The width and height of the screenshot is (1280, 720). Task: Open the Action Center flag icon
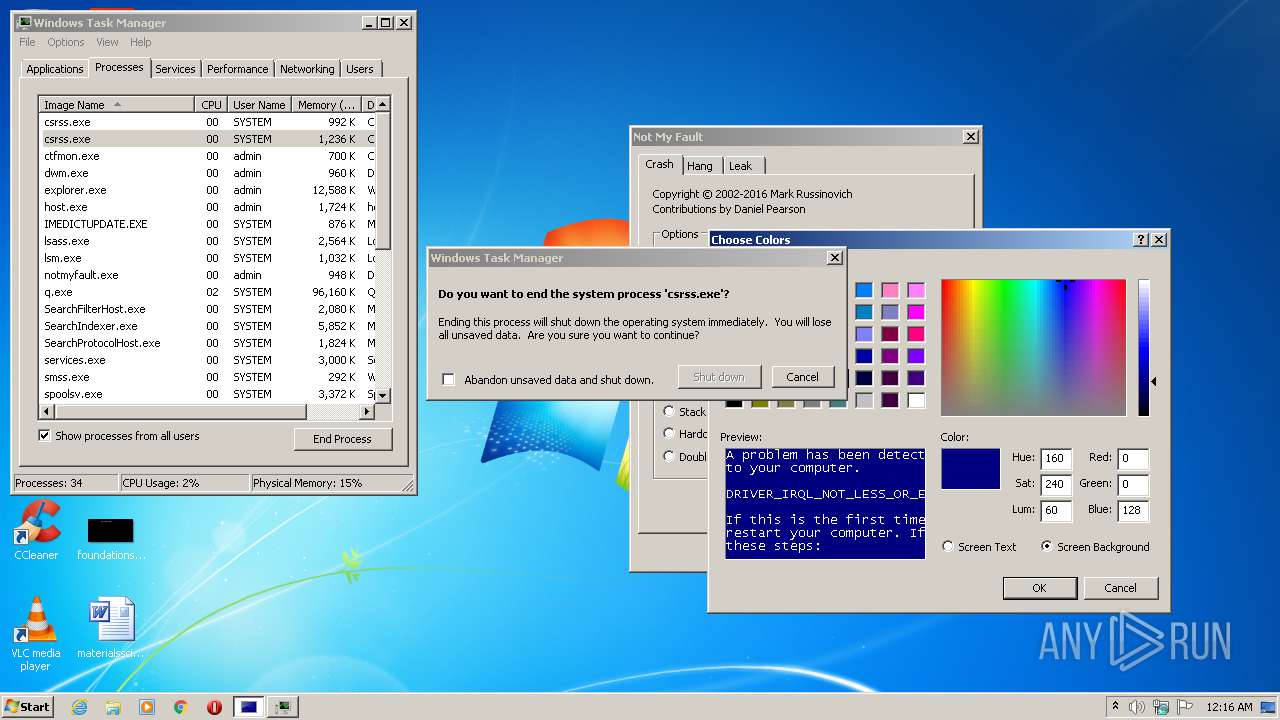pyautogui.click(x=1186, y=707)
